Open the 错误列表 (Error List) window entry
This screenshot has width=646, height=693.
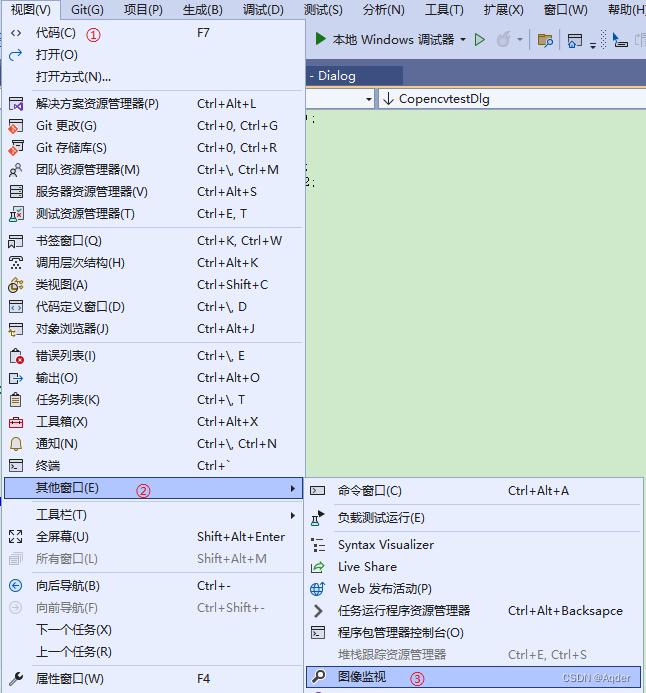[66, 356]
